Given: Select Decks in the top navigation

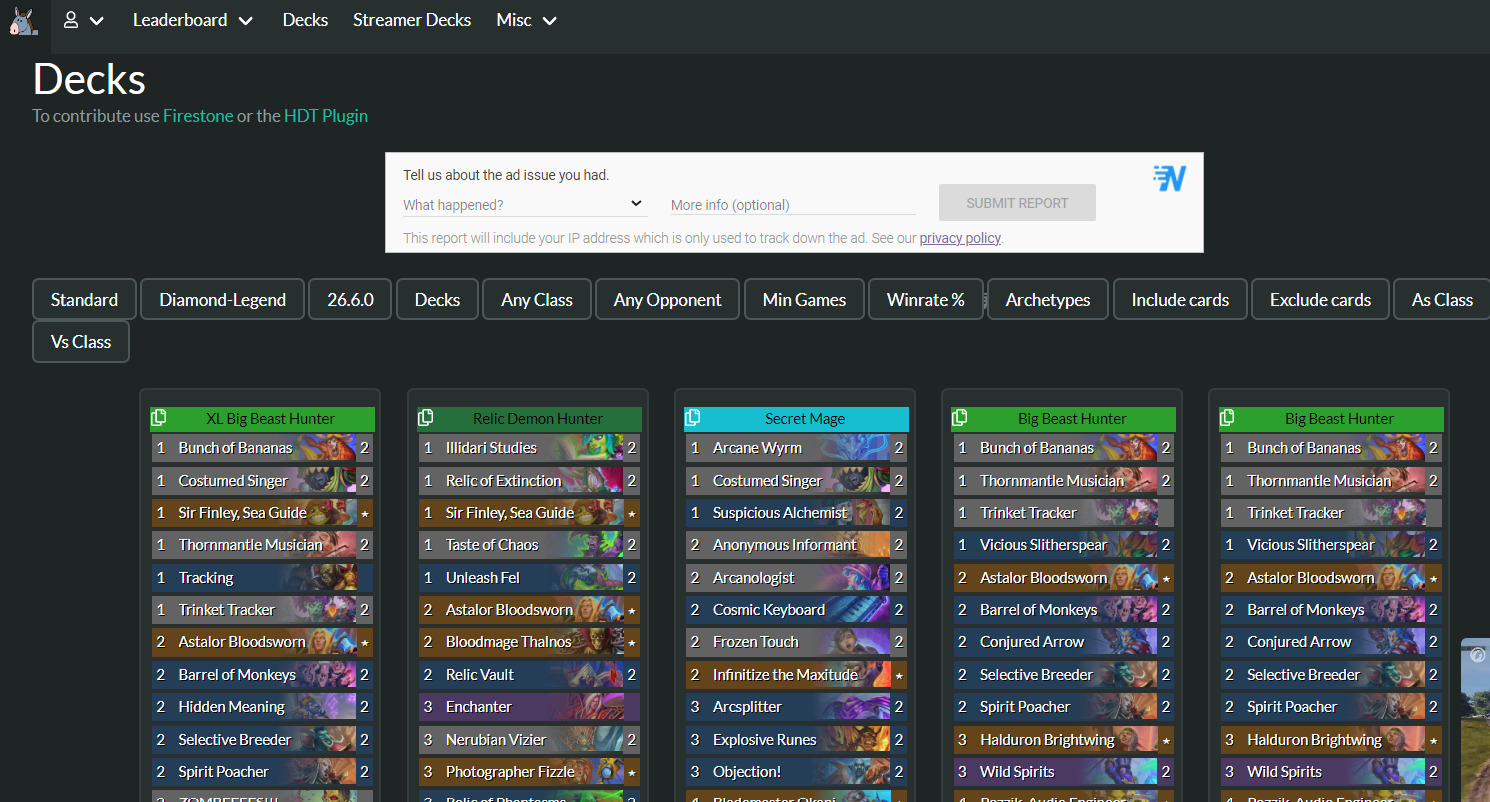Looking at the screenshot, I should (x=305, y=20).
